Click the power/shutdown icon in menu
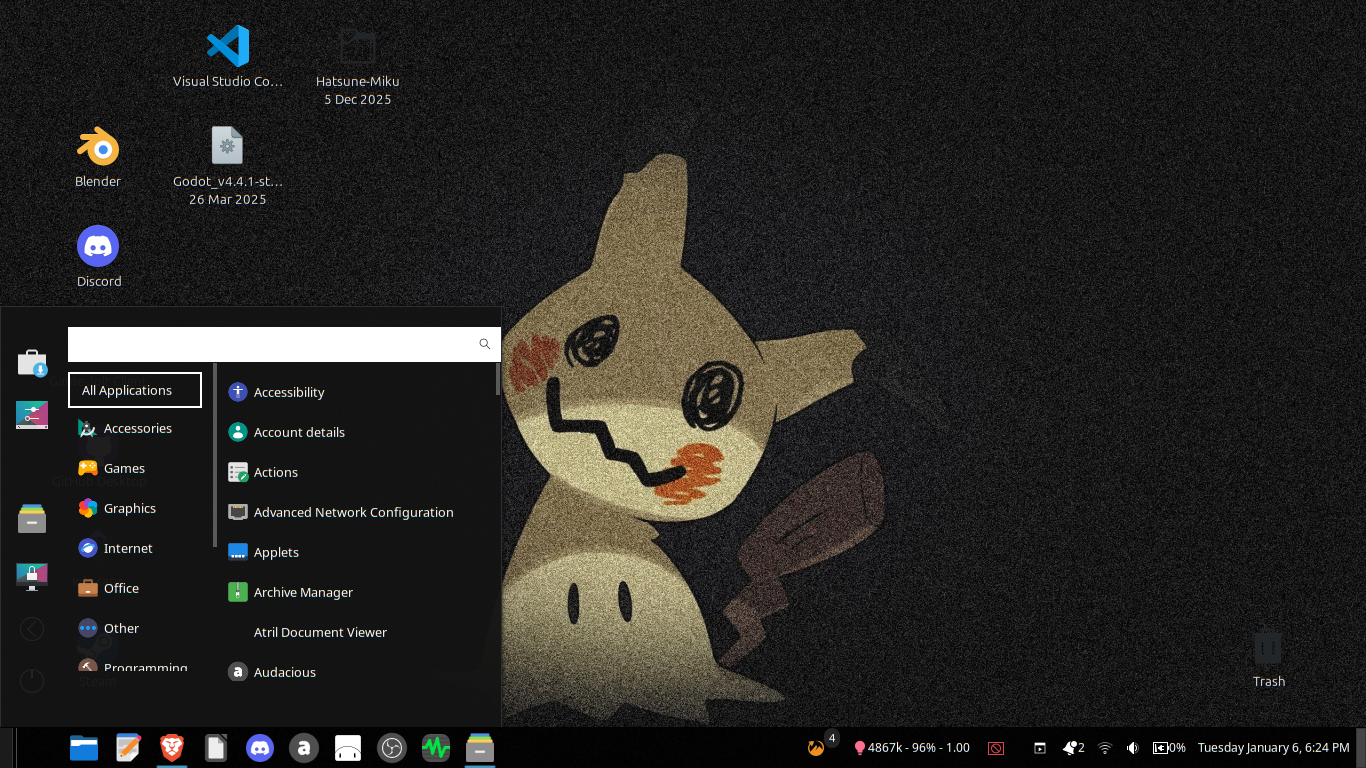 click(32, 681)
